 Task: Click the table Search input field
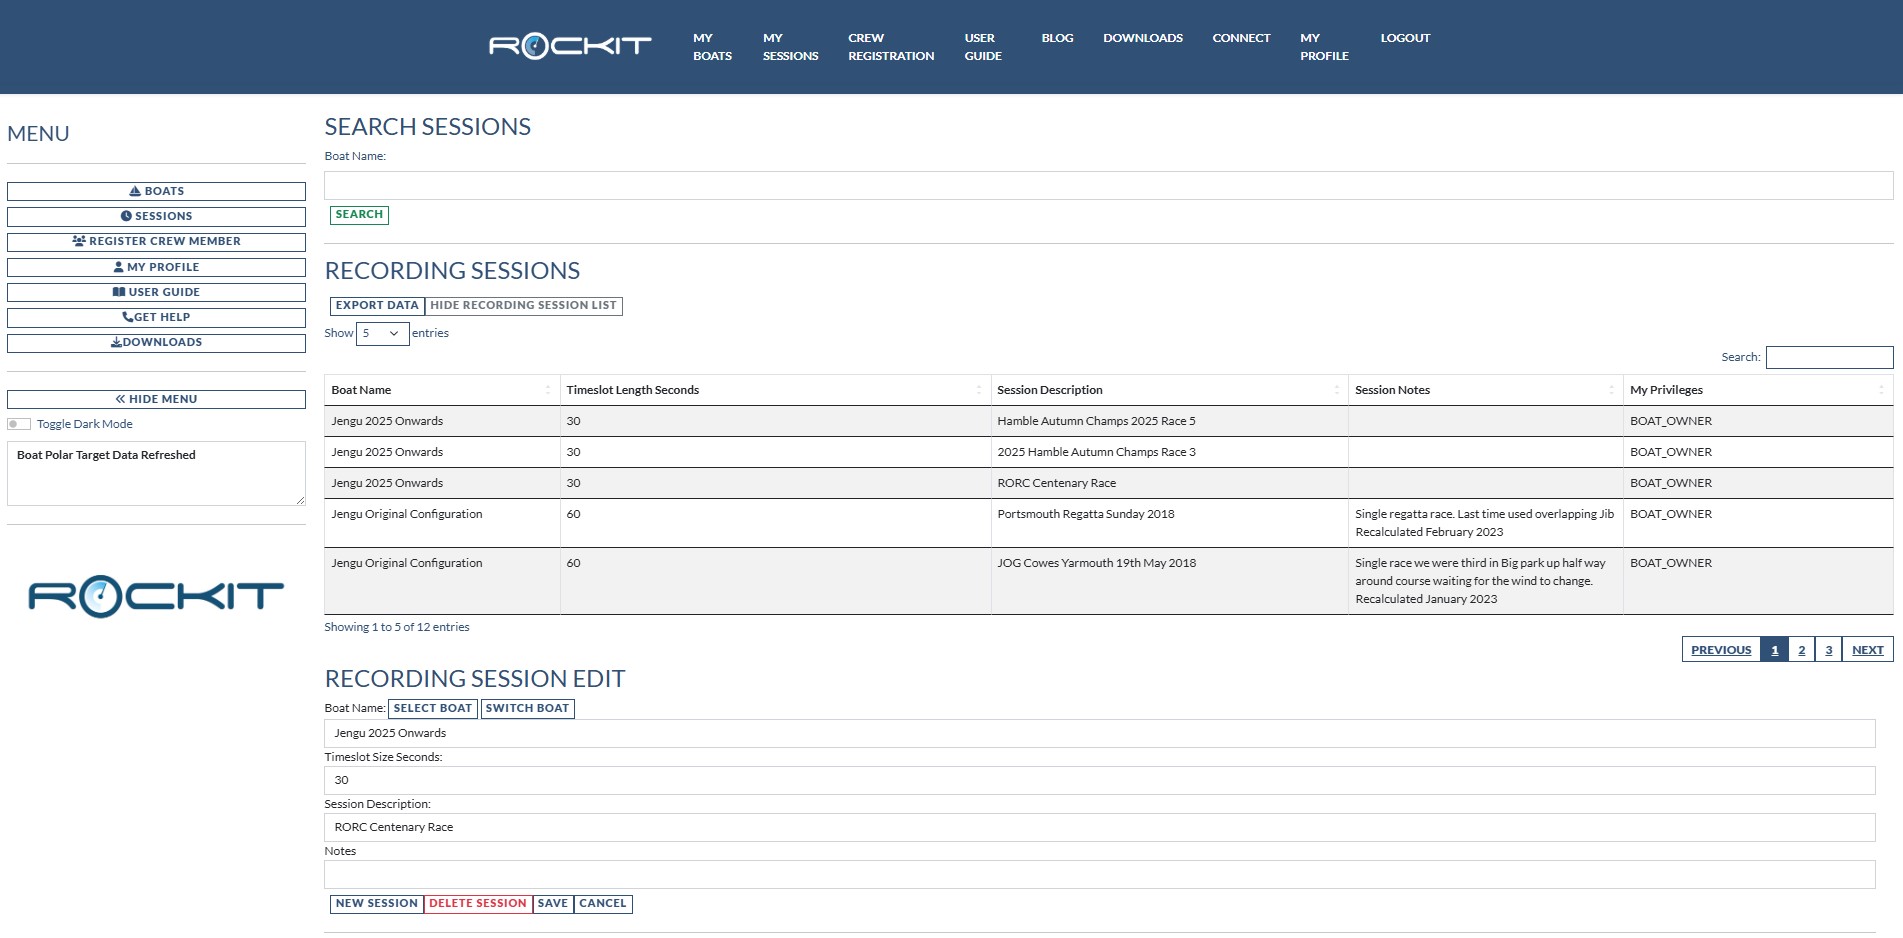(1828, 357)
